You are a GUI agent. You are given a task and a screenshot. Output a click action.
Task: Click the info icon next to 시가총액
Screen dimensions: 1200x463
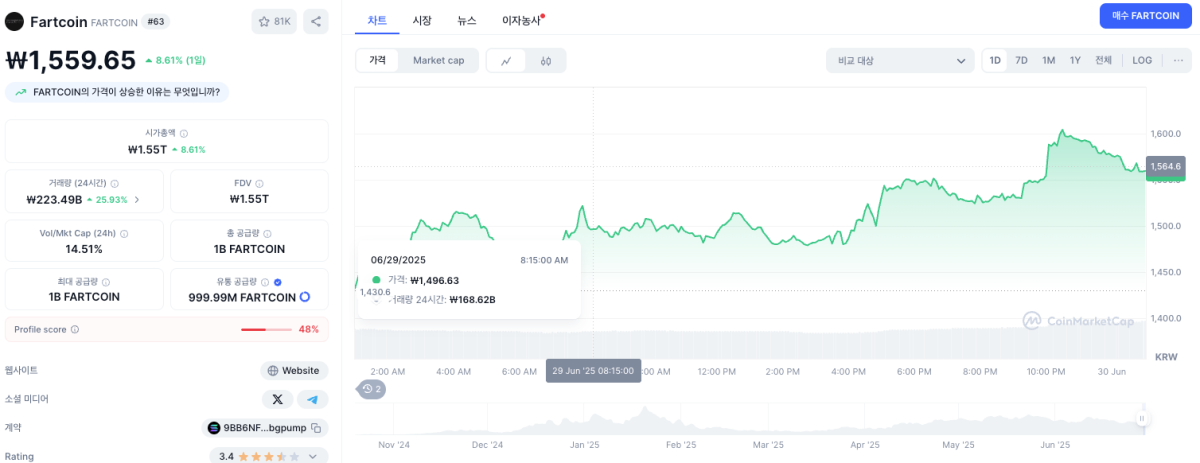(183, 133)
